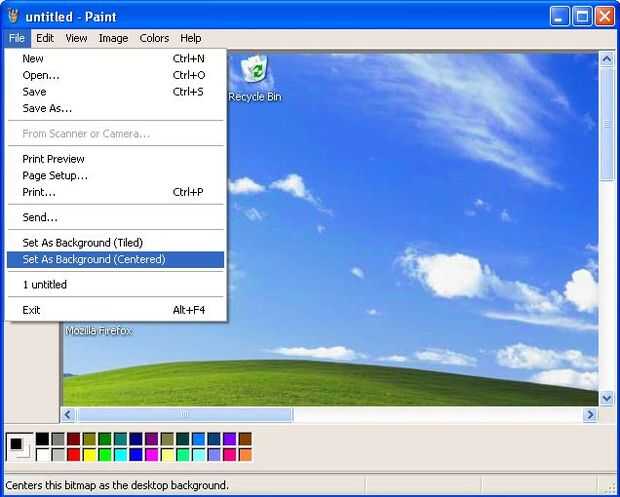The height and width of the screenshot is (497, 620).
Task: Pick the bright yellow color swatch
Action: [x=89, y=455]
